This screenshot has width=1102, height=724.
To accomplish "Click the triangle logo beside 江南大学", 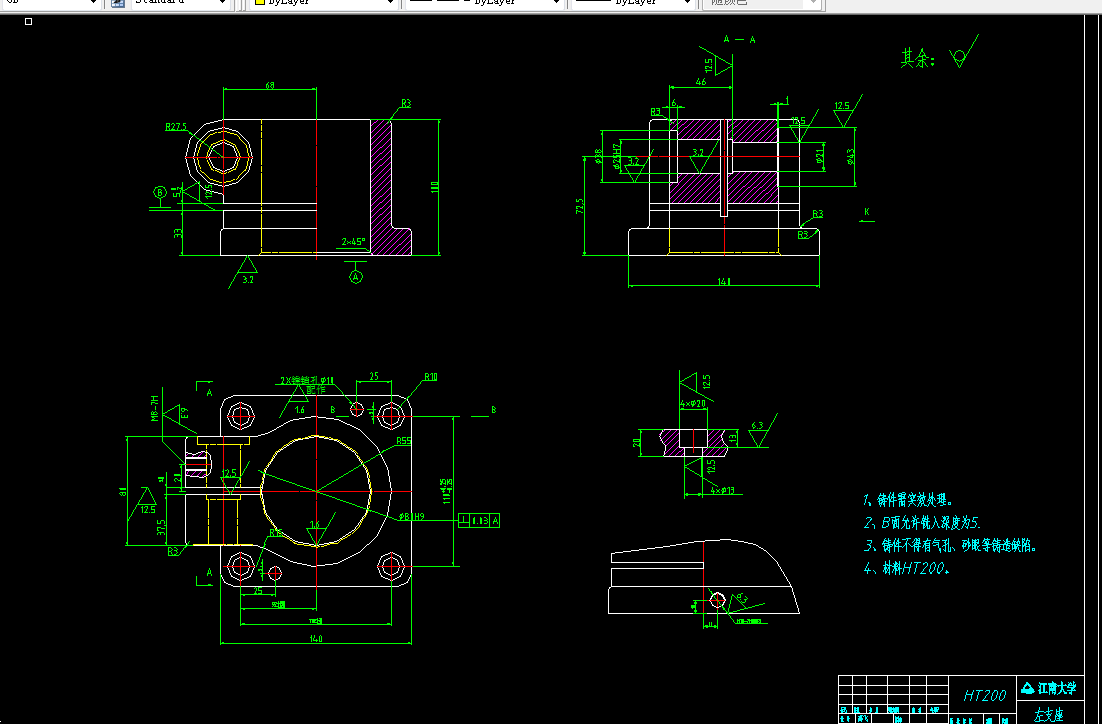I will [x=1028, y=688].
